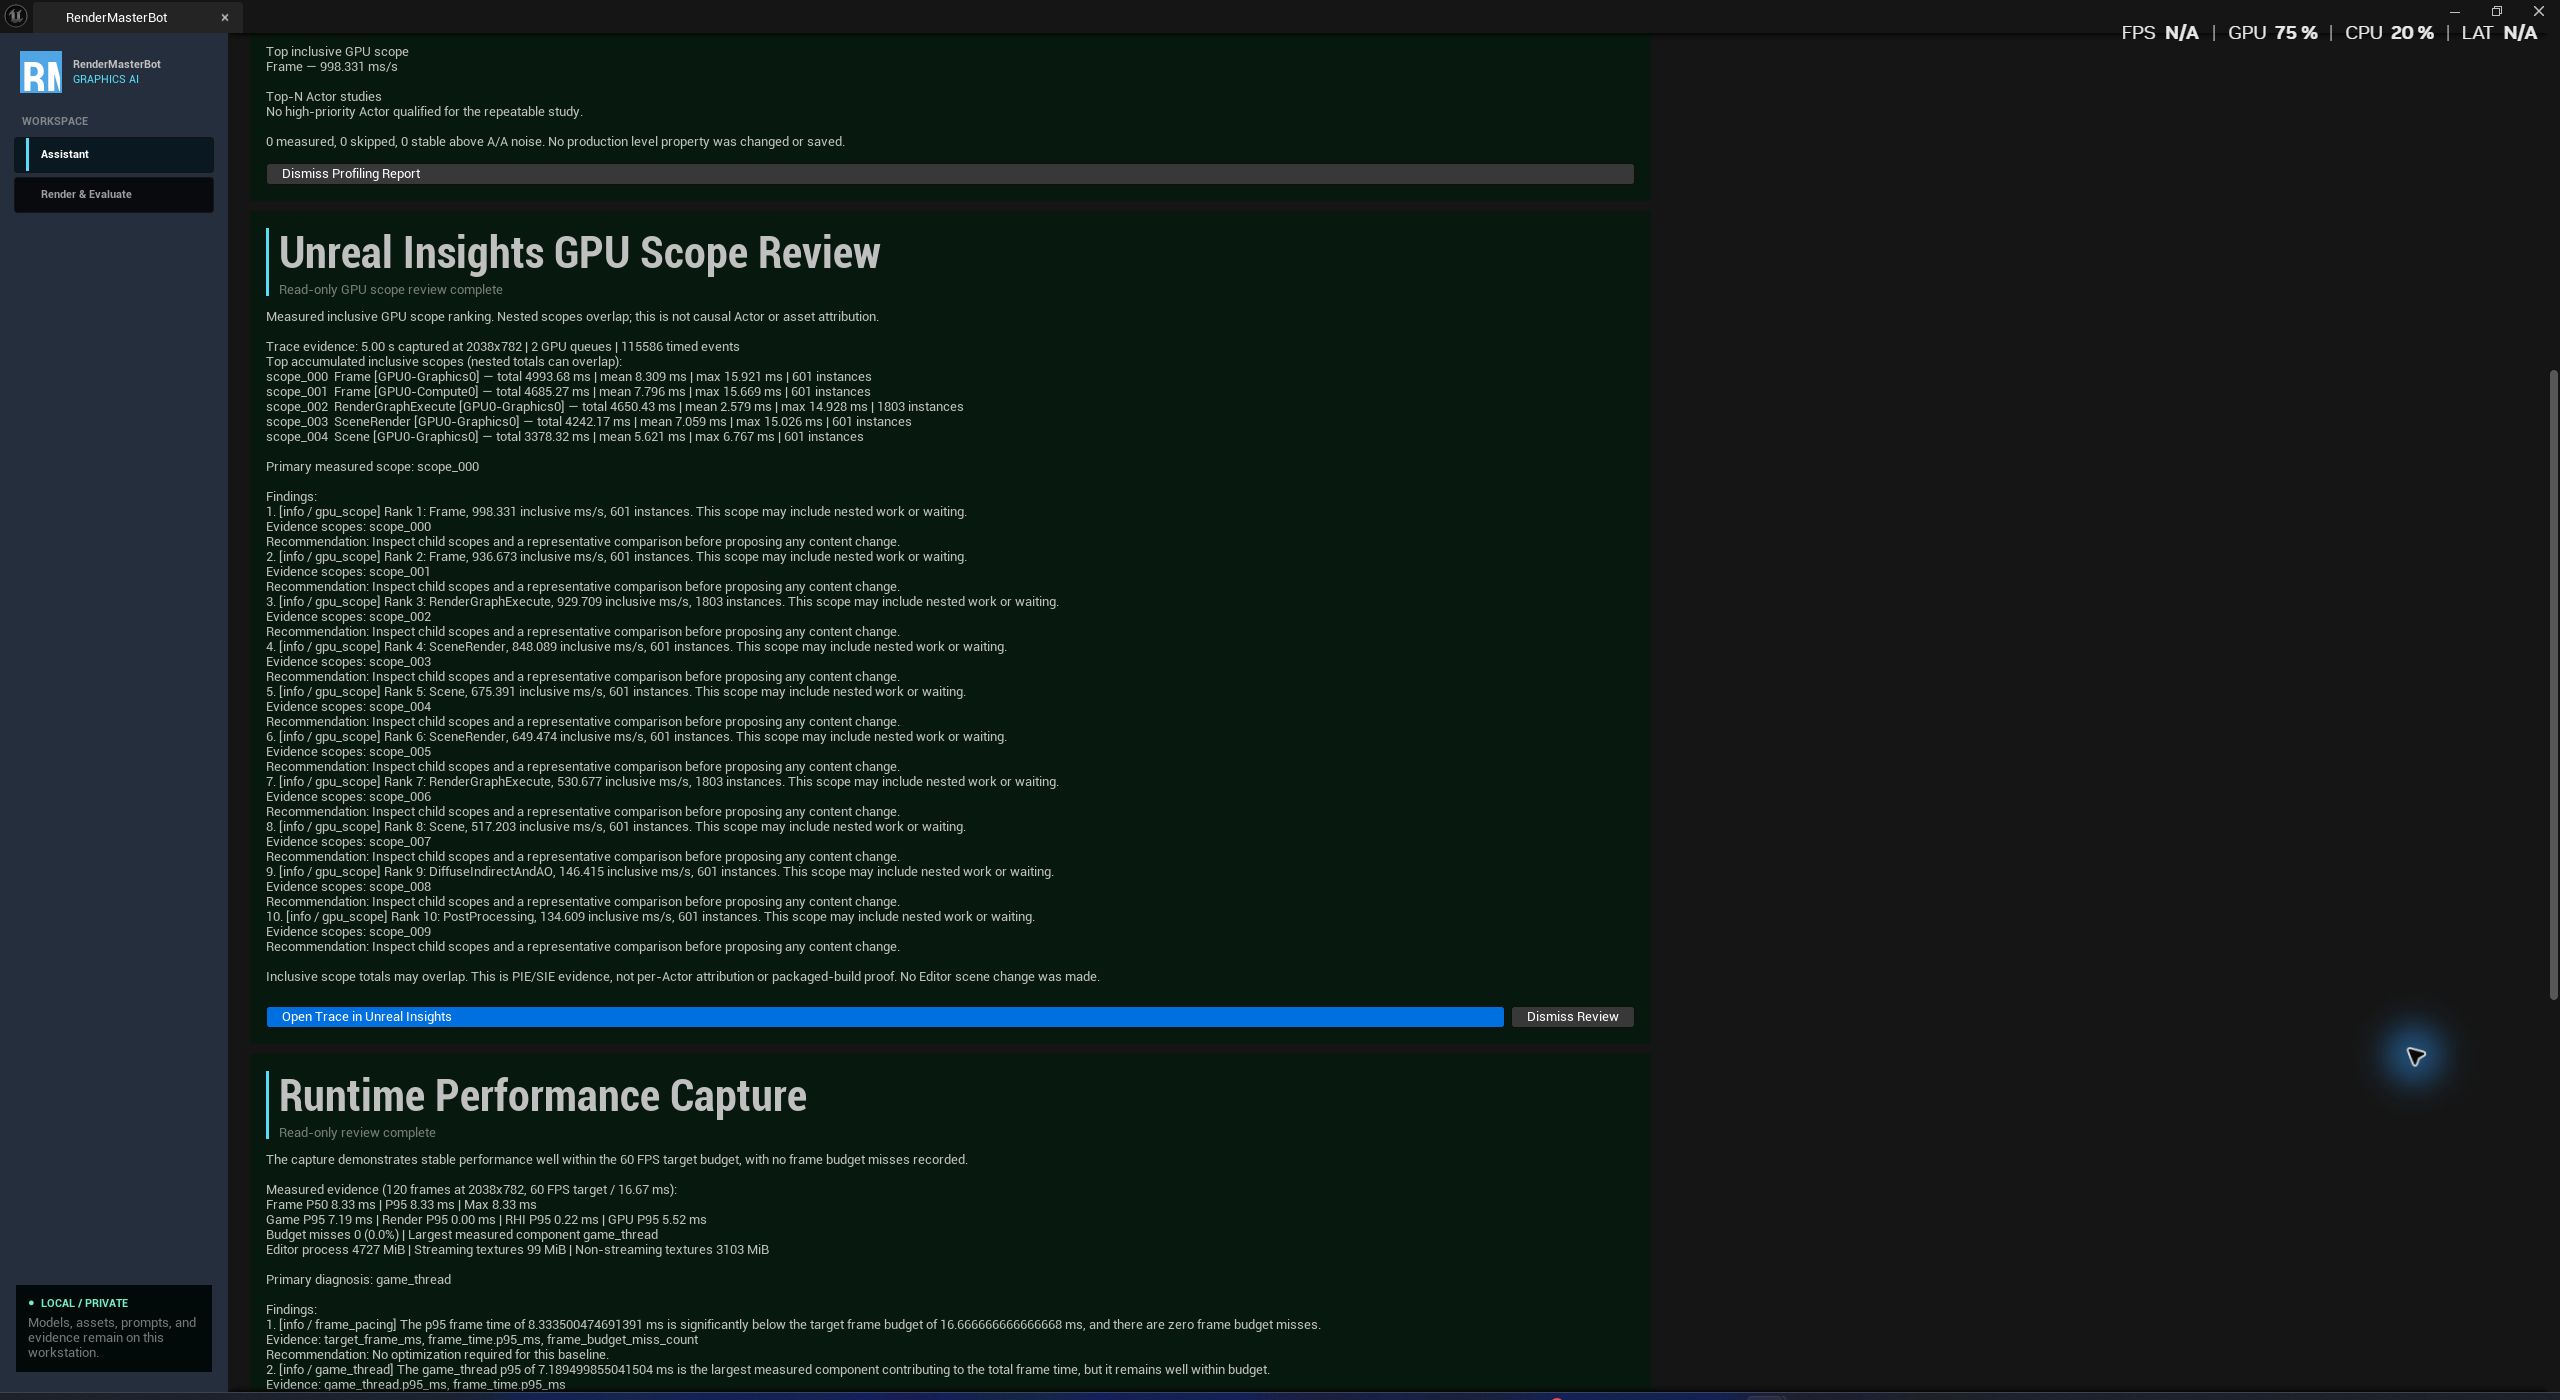The image size is (2560, 1400).
Task: Open the Assistant workspace item
Action: [114, 154]
